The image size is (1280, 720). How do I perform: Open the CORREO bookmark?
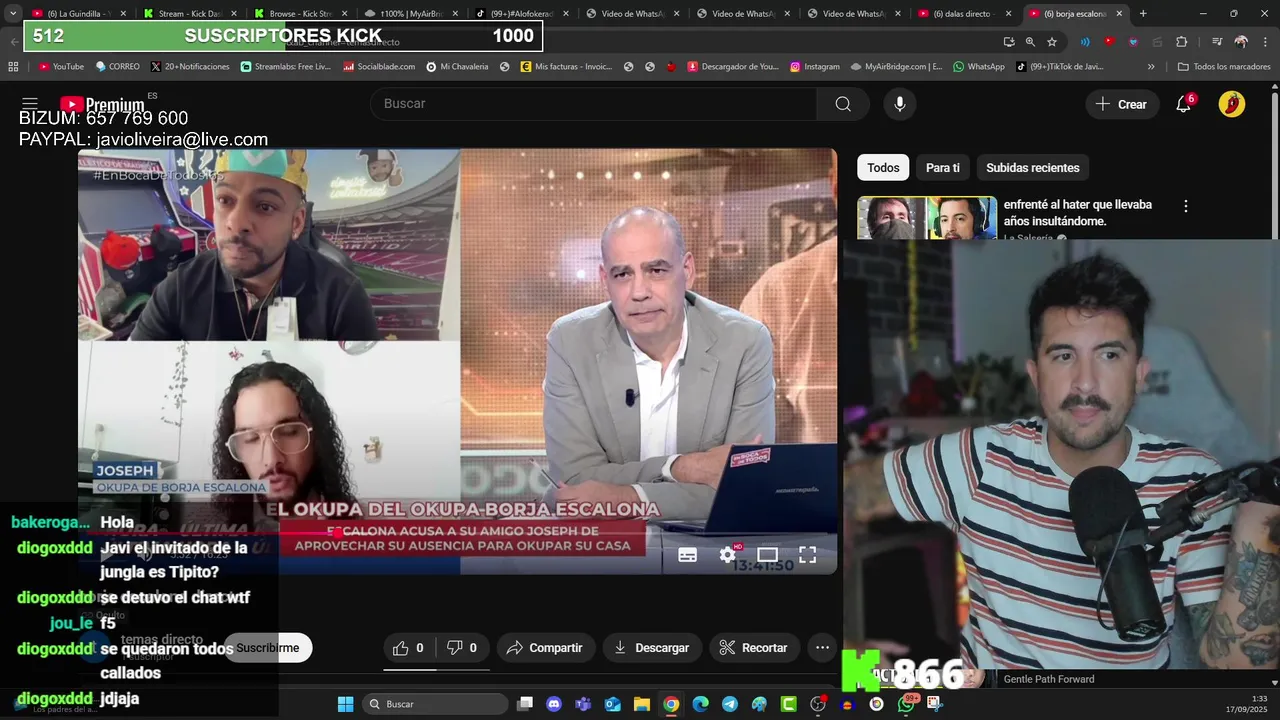(x=117, y=67)
